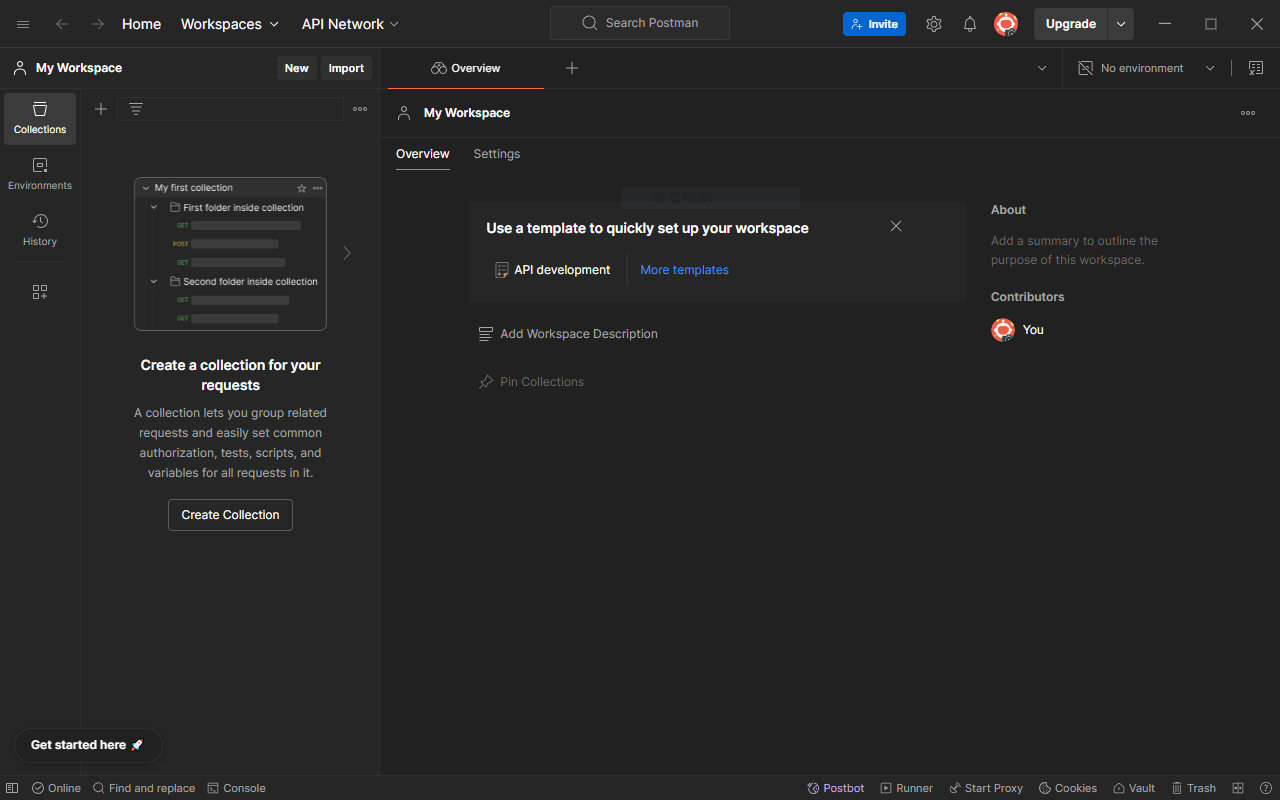Go forward with the right arrow
Viewport: 1280px width, 800px height.
pyautogui.click(x=98, y=24)
